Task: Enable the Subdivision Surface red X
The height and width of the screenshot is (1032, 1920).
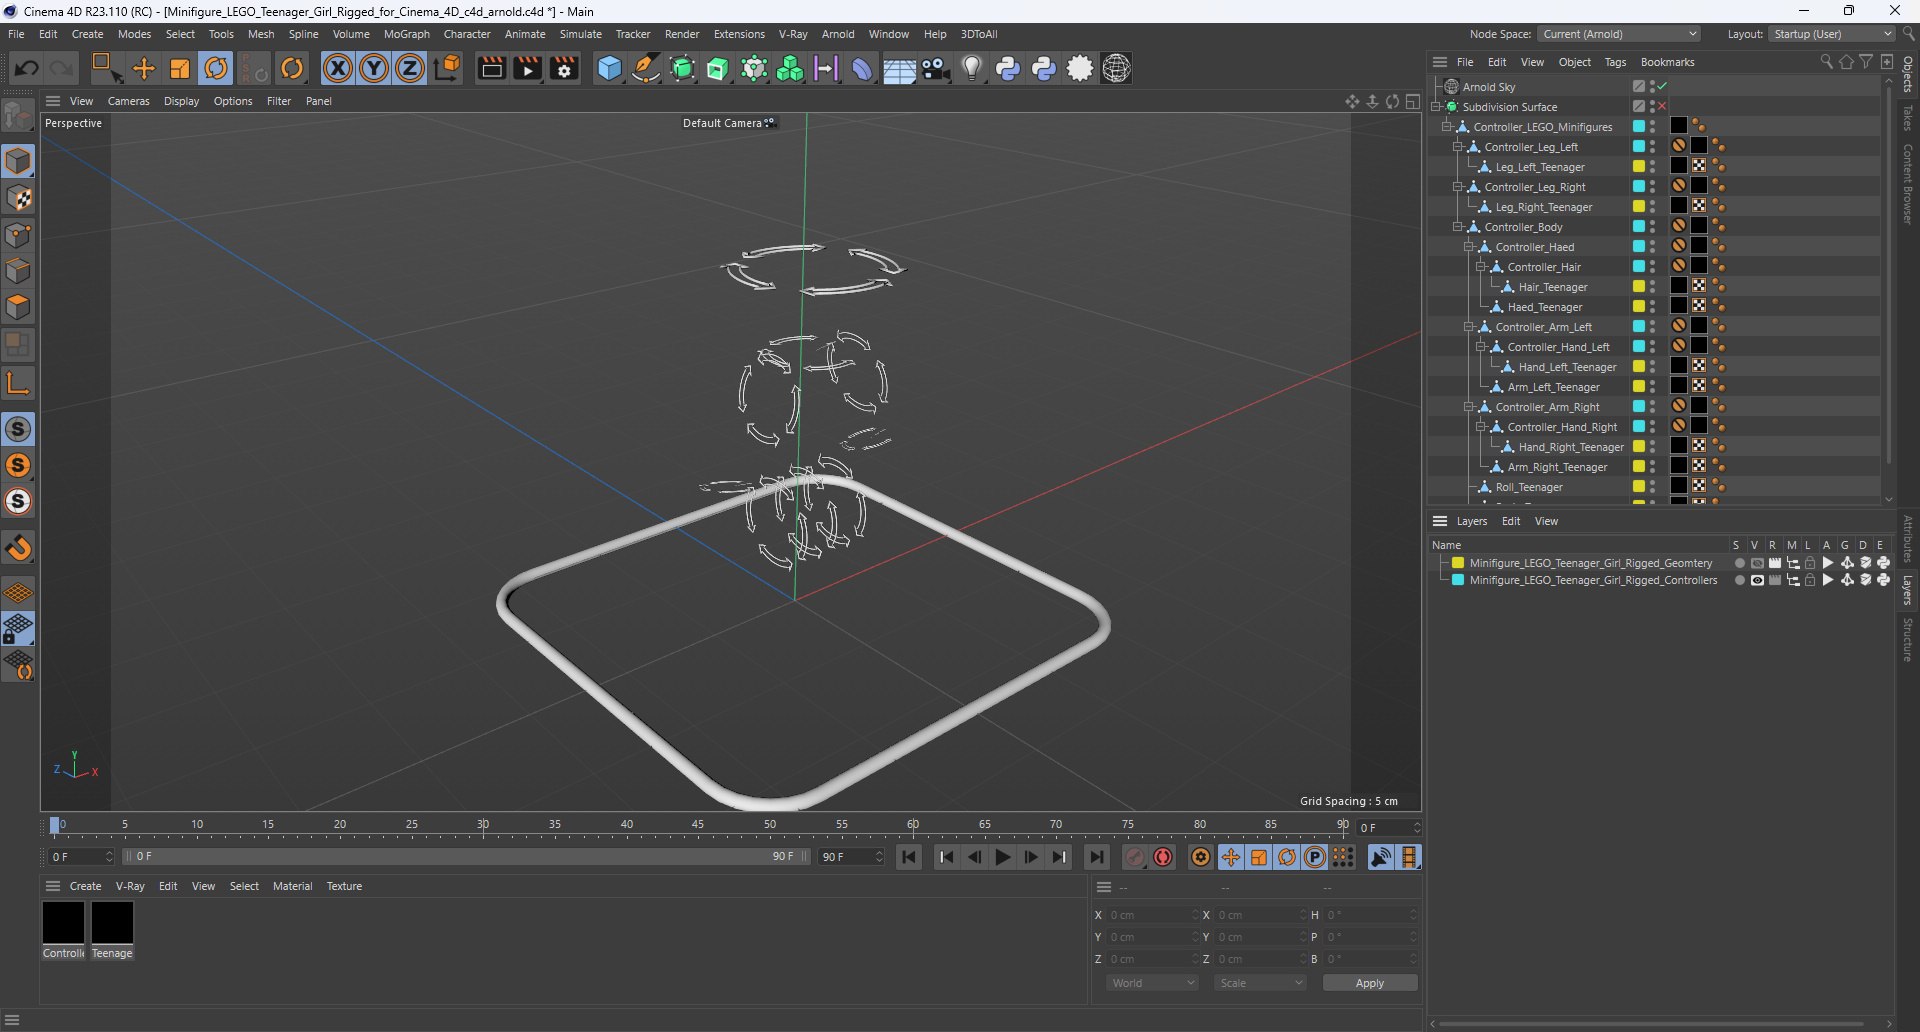Action: pos(1662,107)
